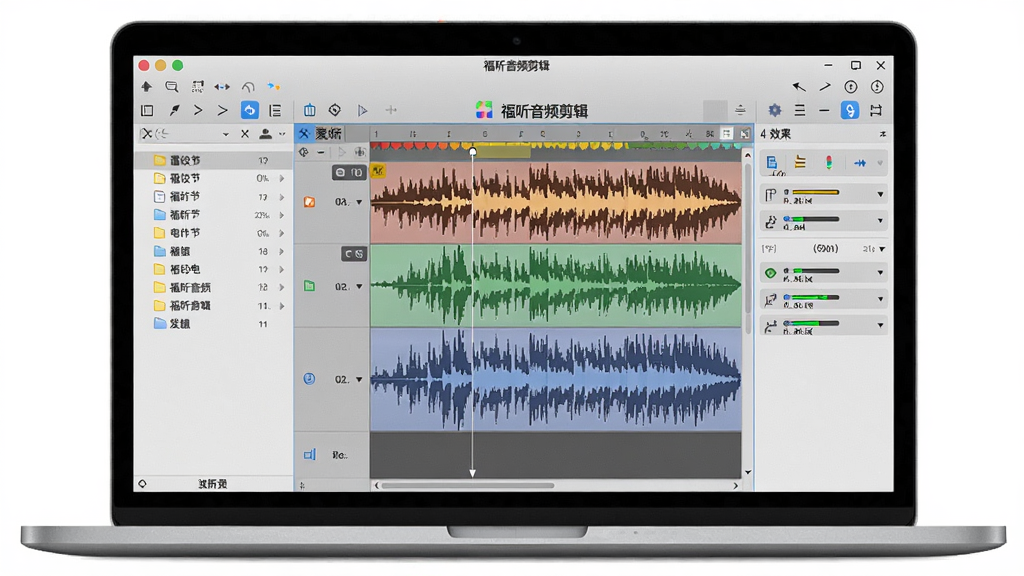This screenshot has width=1024, height=576.
Task: Click the colorful app logo icon
Action: pyautogui.click(x=484, y=110)
